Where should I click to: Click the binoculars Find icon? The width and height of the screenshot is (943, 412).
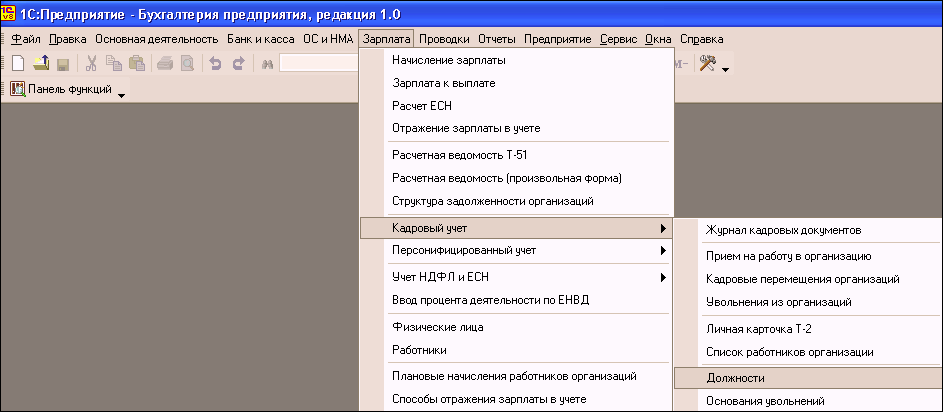[x=267, y=64]
